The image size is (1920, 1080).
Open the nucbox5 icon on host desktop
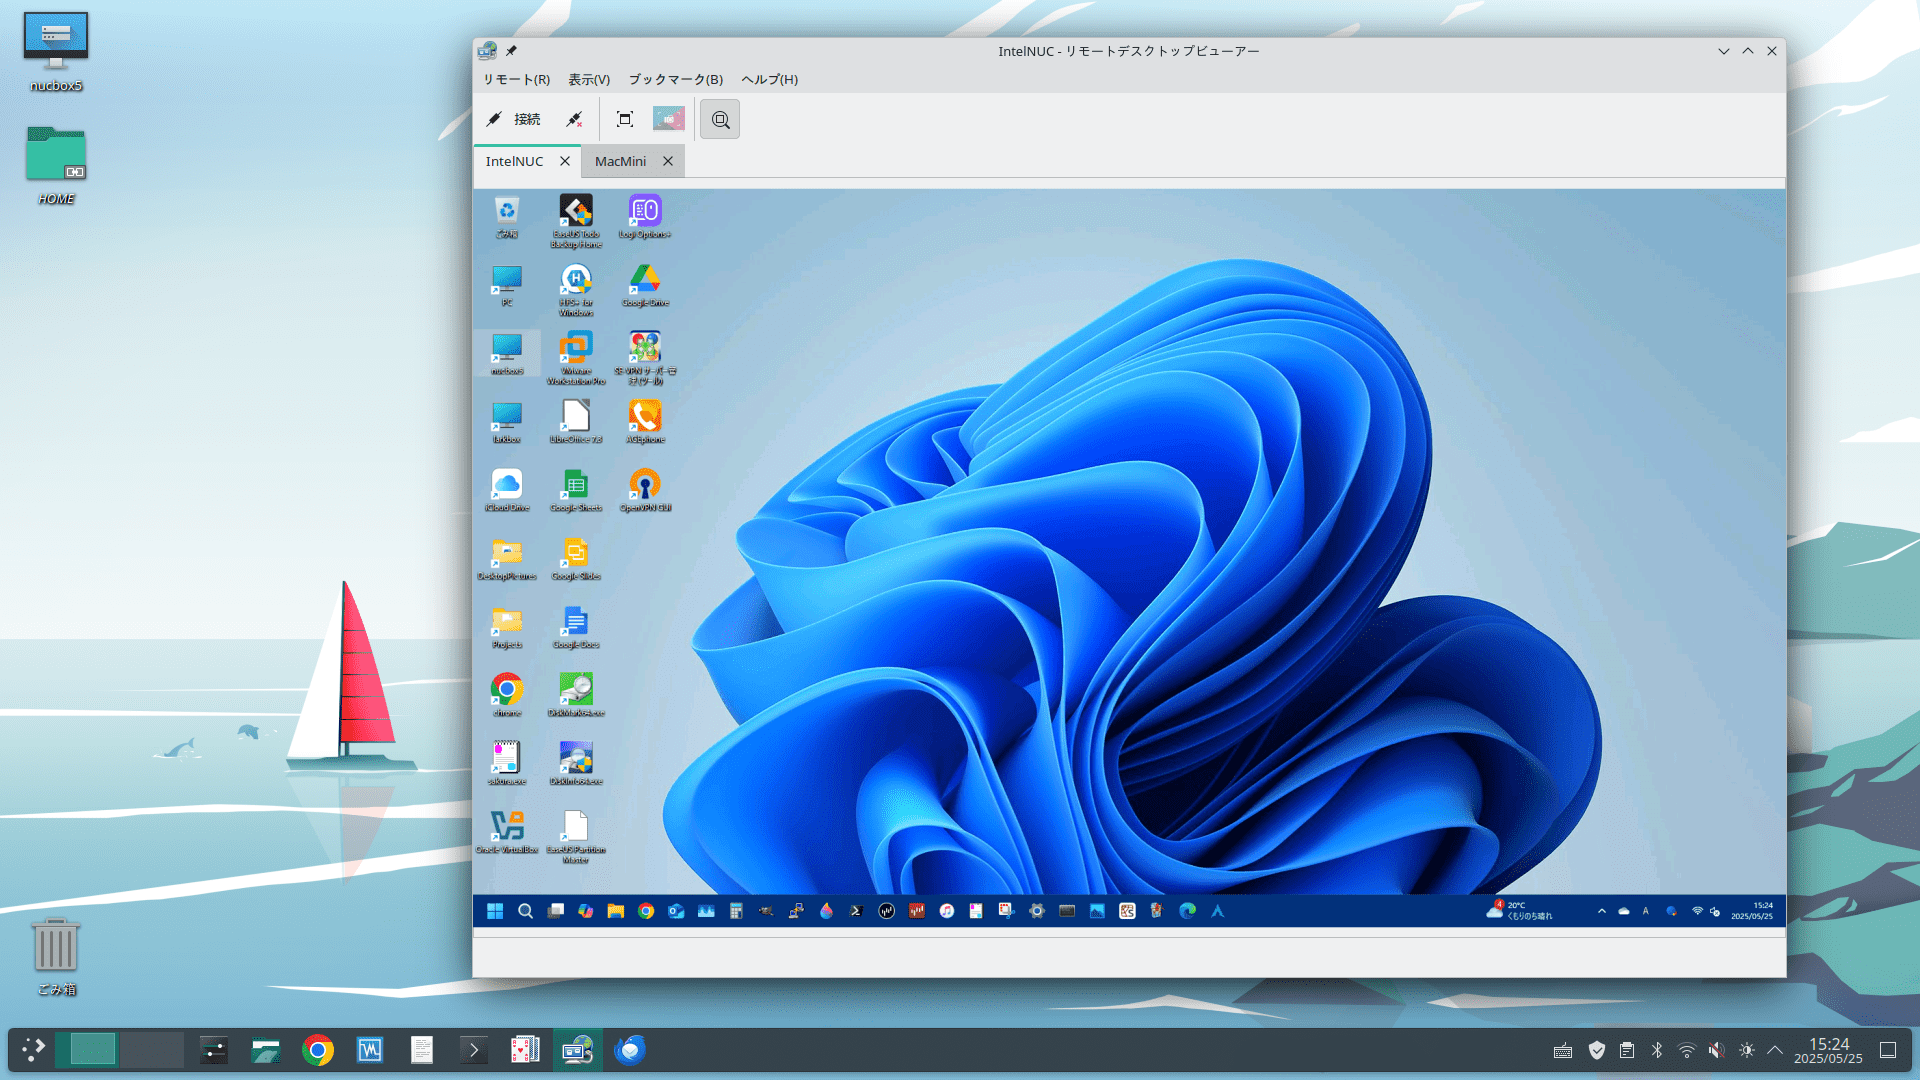coord(56,52)
